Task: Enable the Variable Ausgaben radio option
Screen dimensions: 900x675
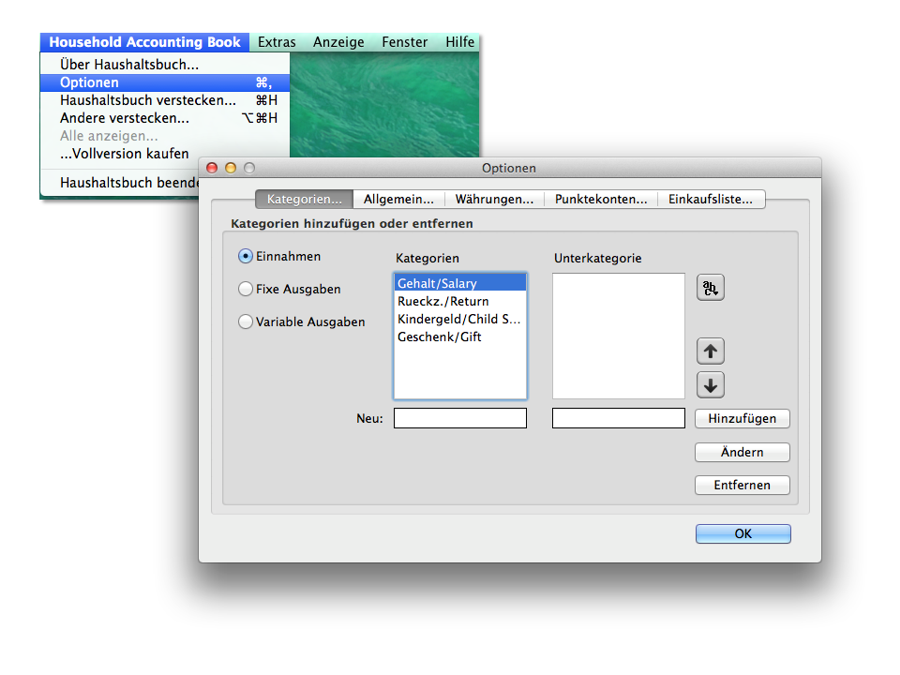Action: point(246,322)
